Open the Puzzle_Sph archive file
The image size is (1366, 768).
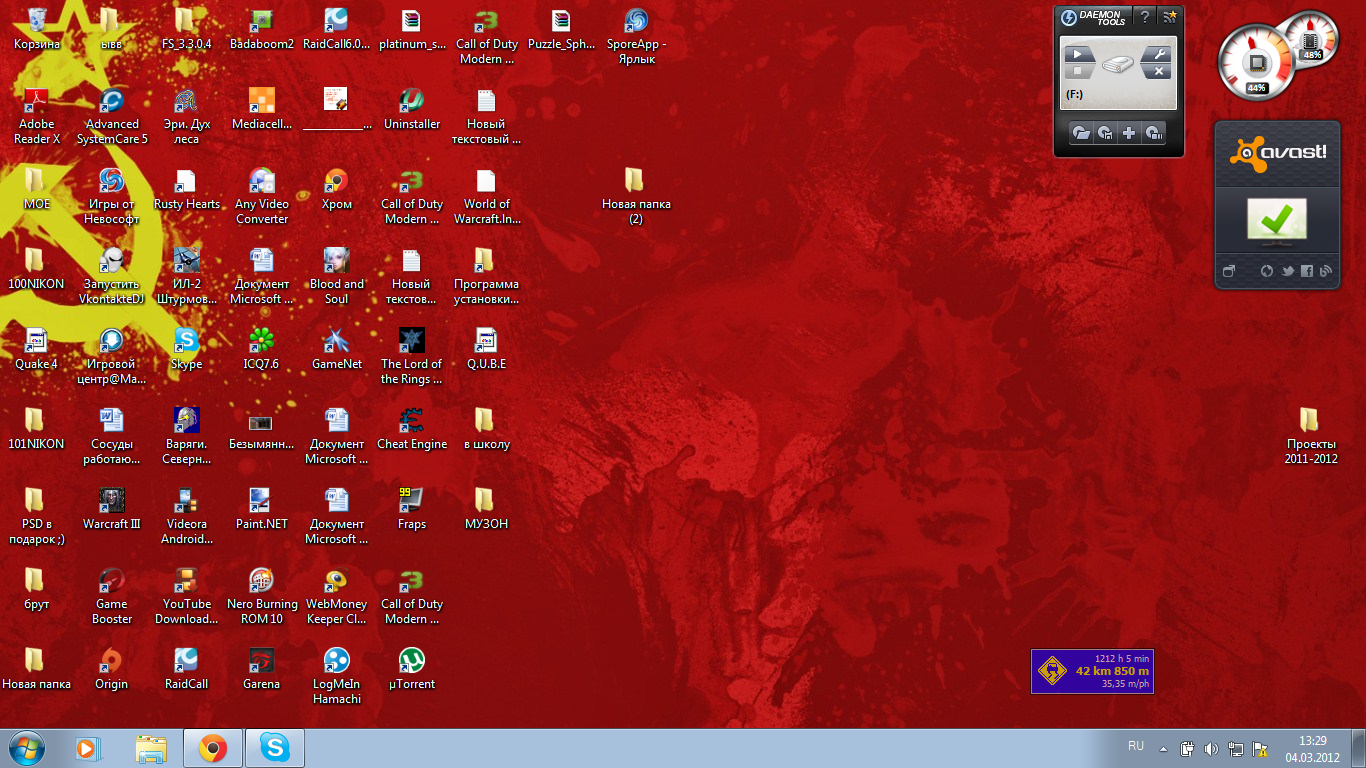pos(562,29)
